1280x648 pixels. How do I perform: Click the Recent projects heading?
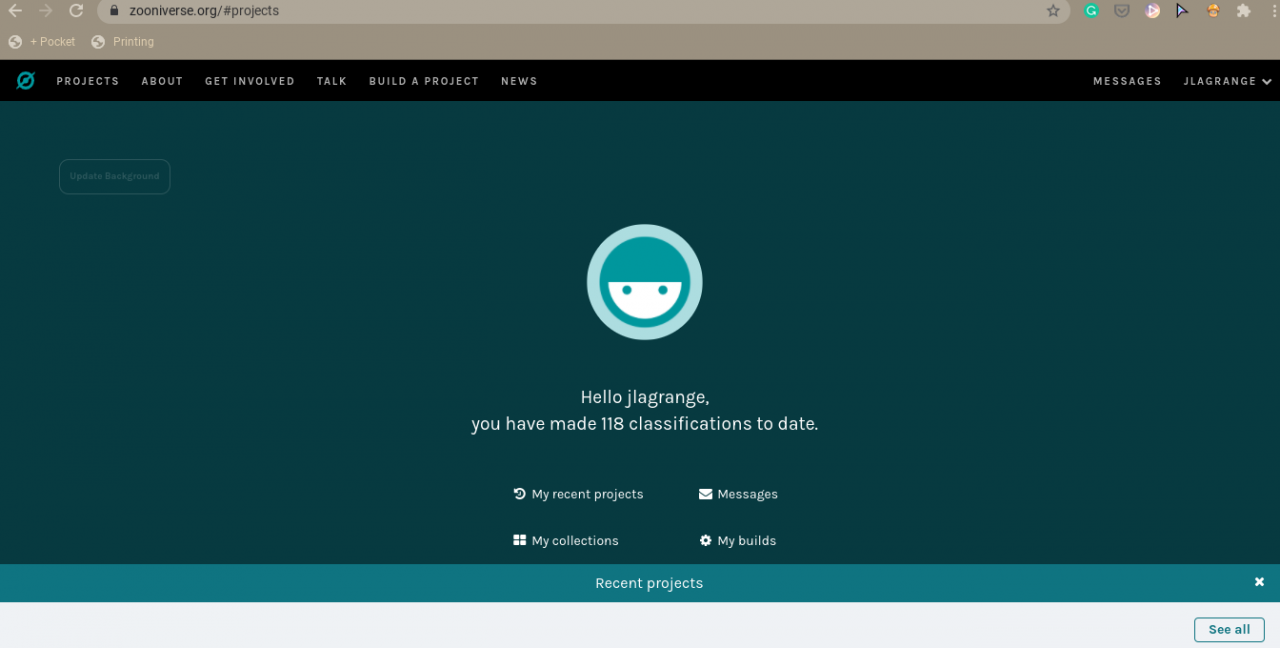coord(649,583)
